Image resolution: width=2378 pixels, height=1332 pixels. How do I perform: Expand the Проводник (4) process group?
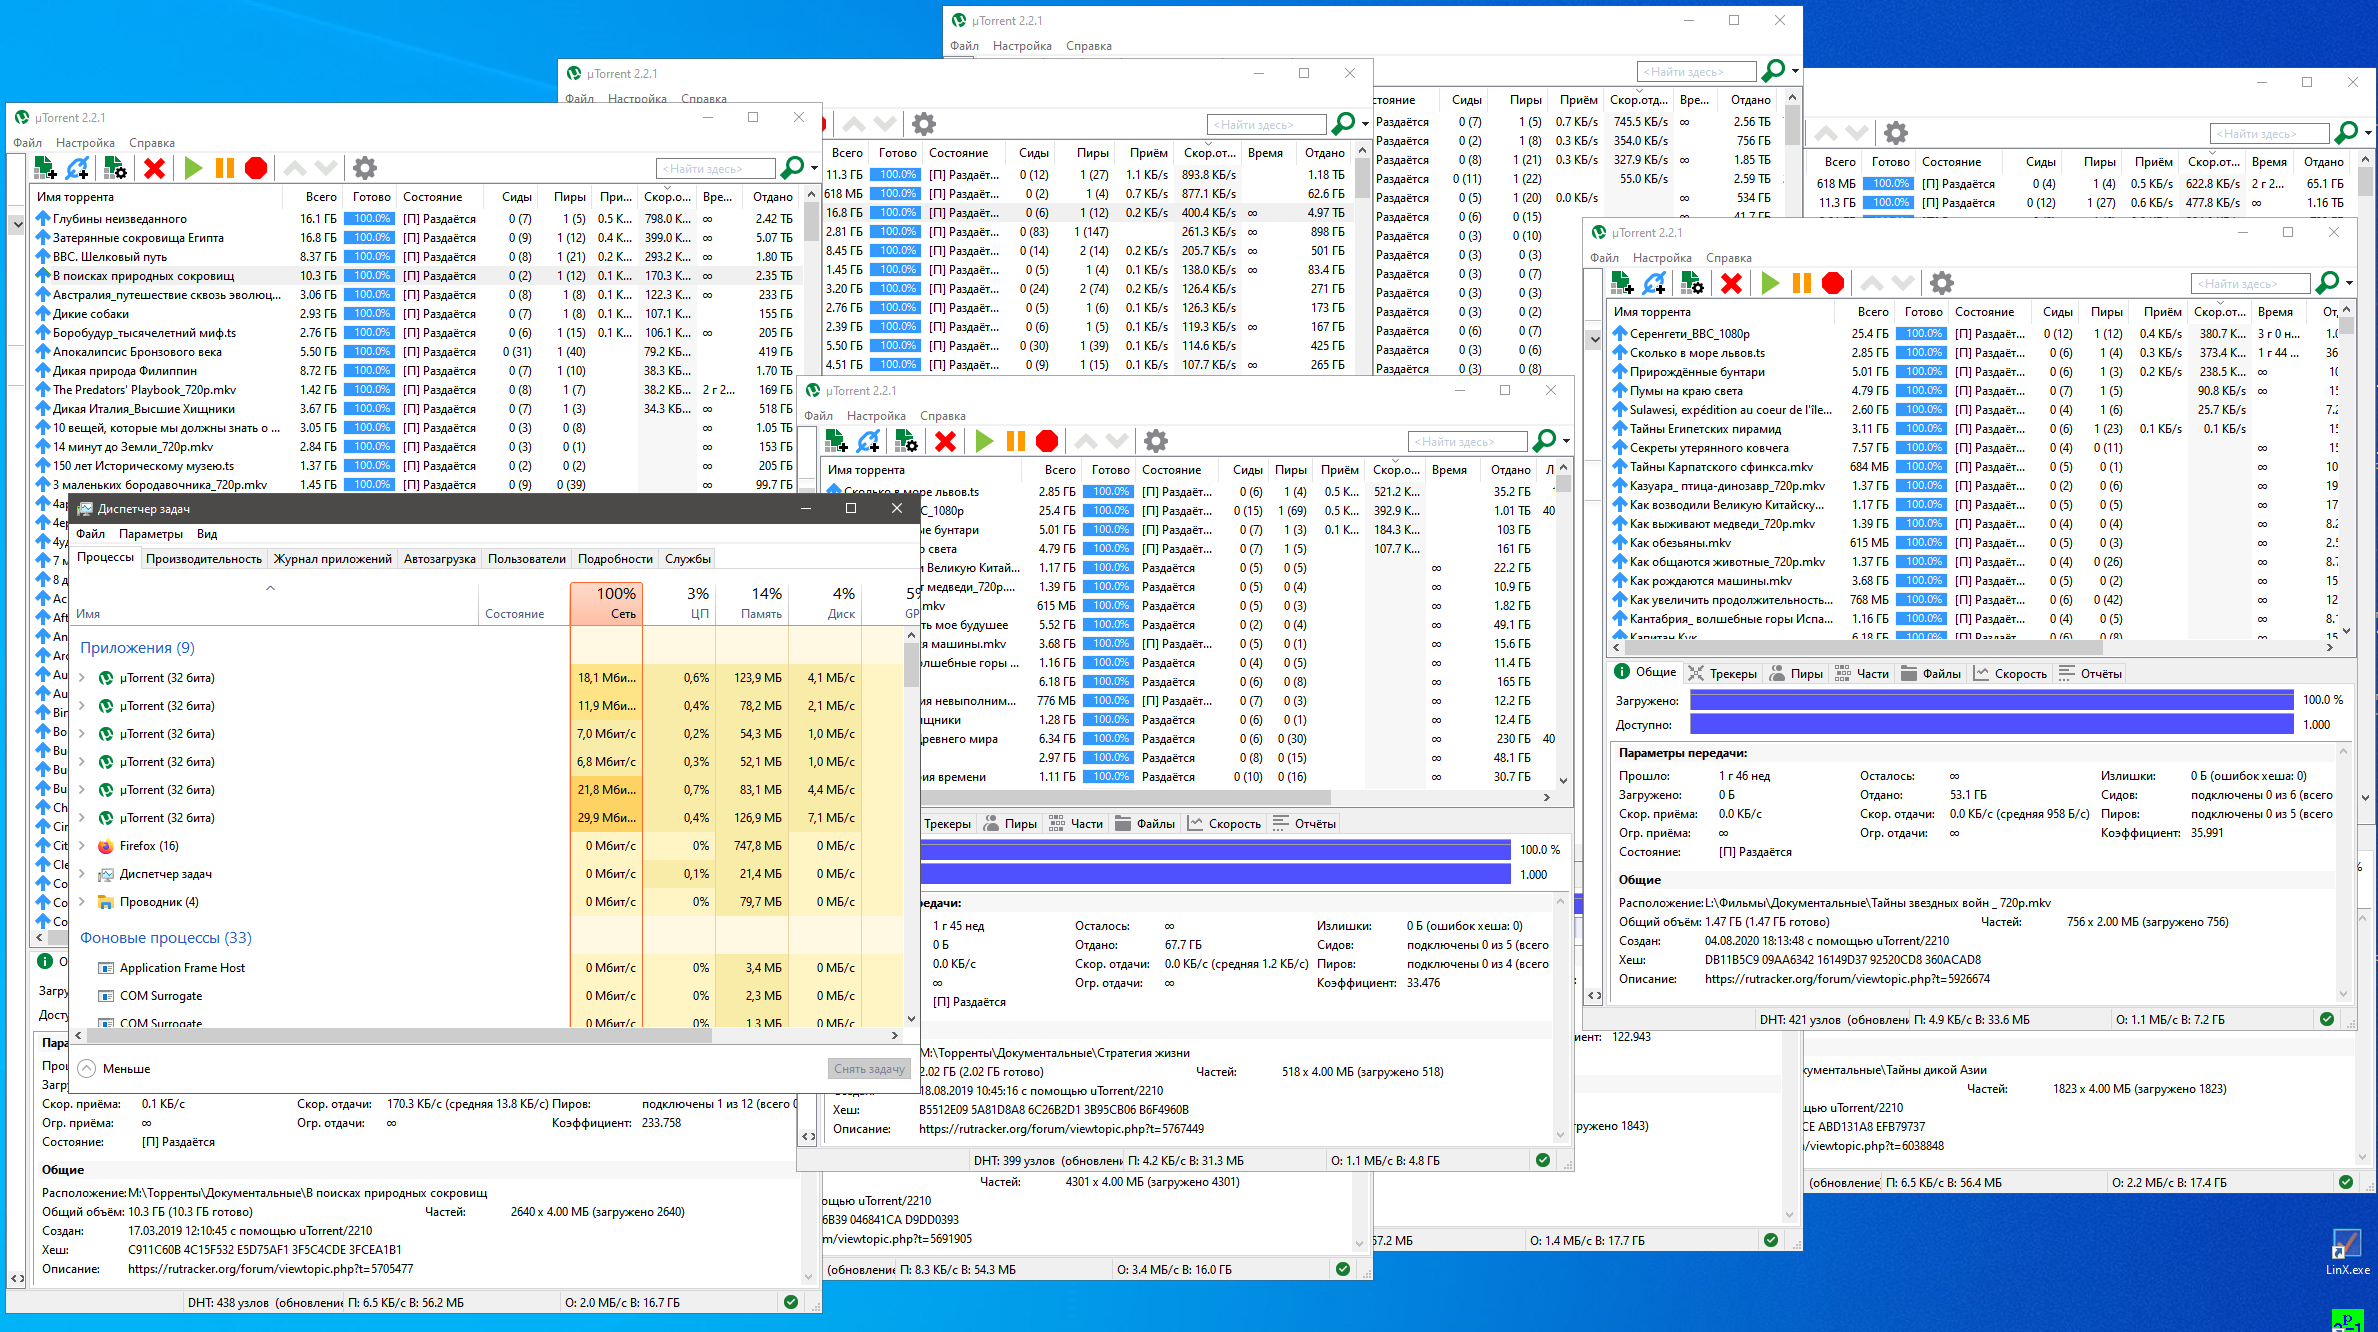82,902
